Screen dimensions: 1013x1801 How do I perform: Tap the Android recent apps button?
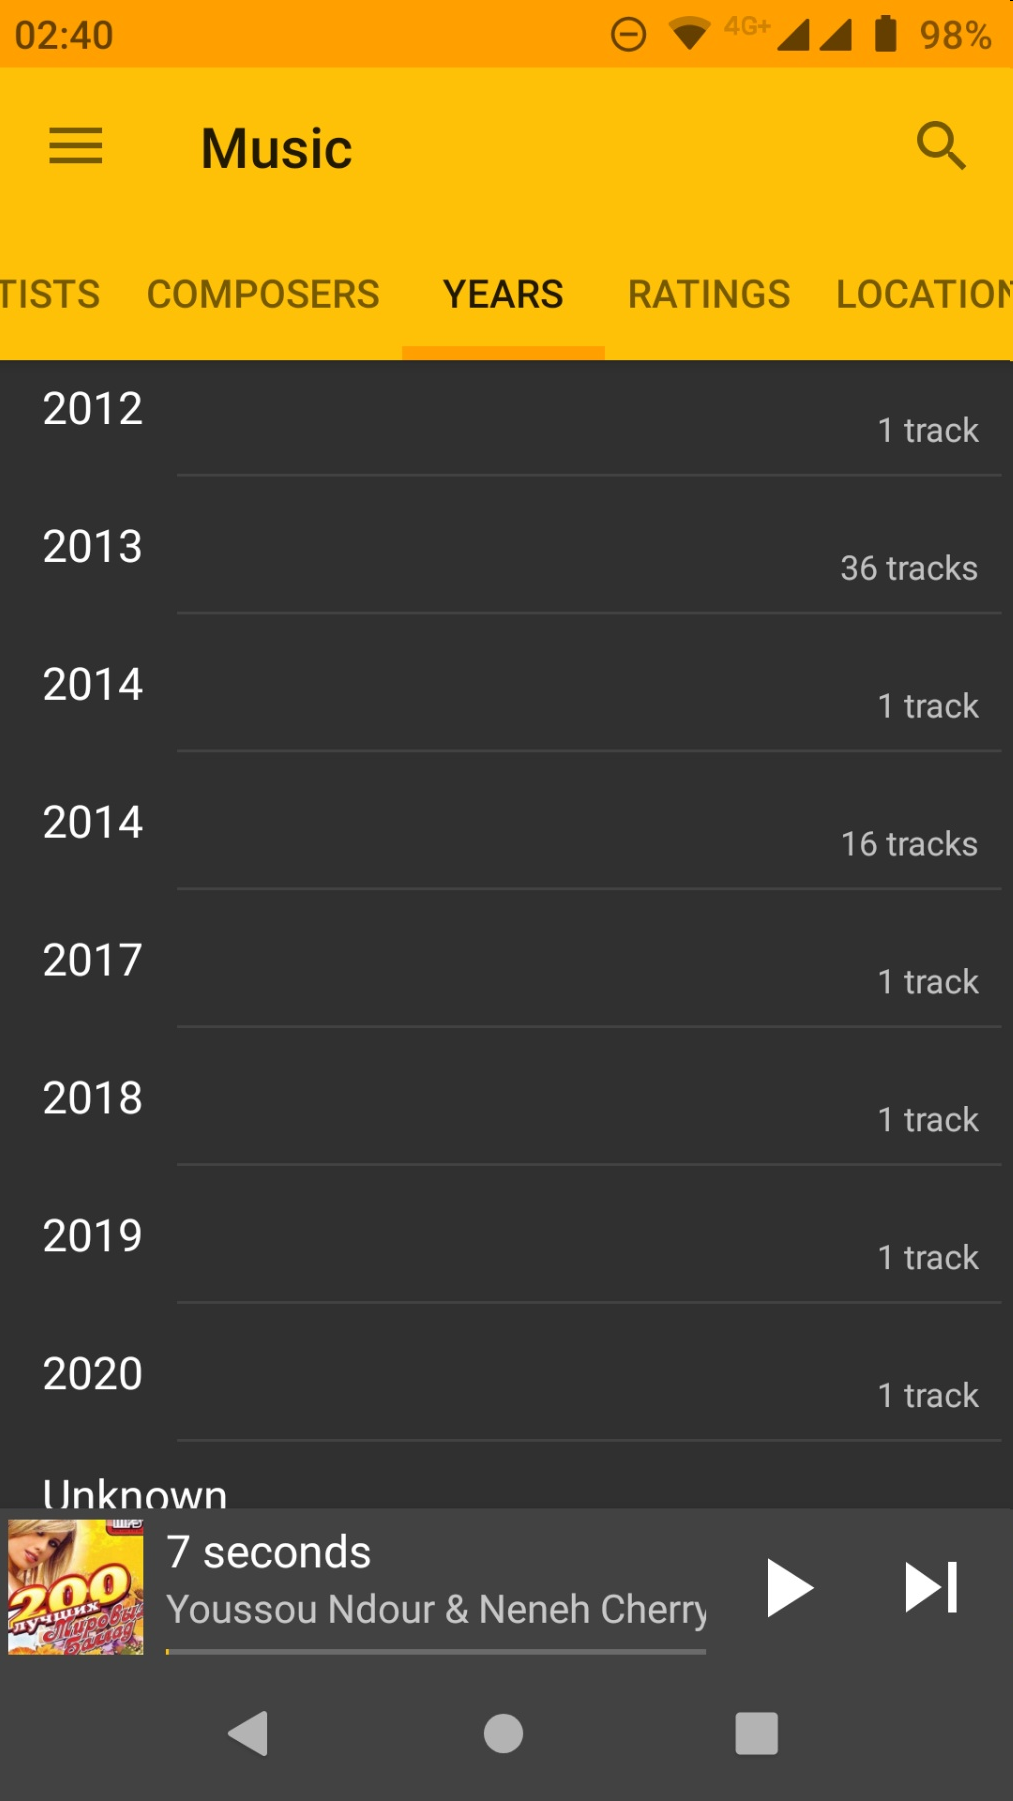[x=756, y=1733]
